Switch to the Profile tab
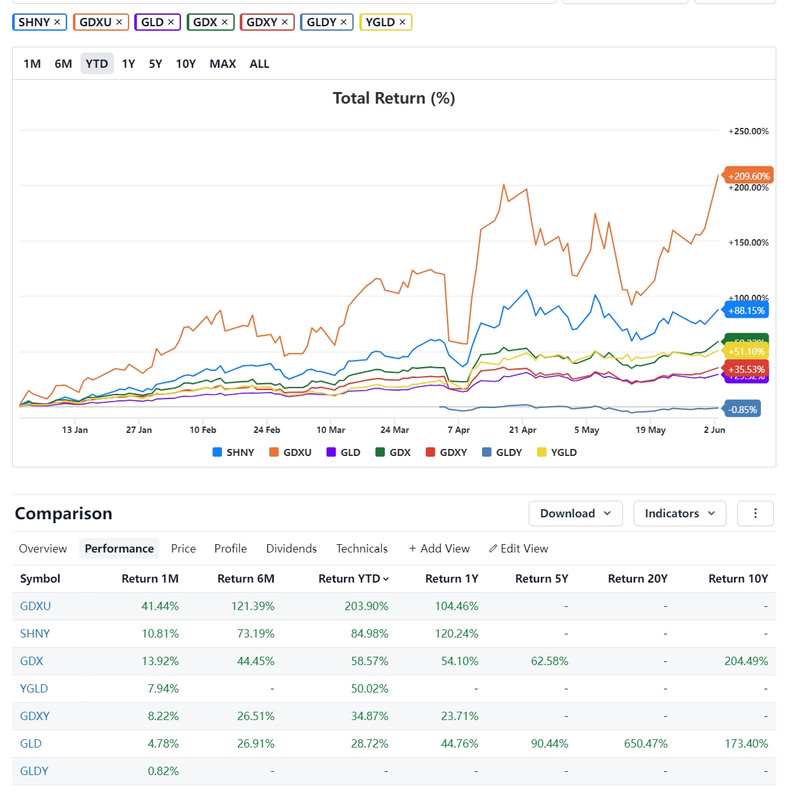This screenshot has width=791, height=800. tap(231, 549)
